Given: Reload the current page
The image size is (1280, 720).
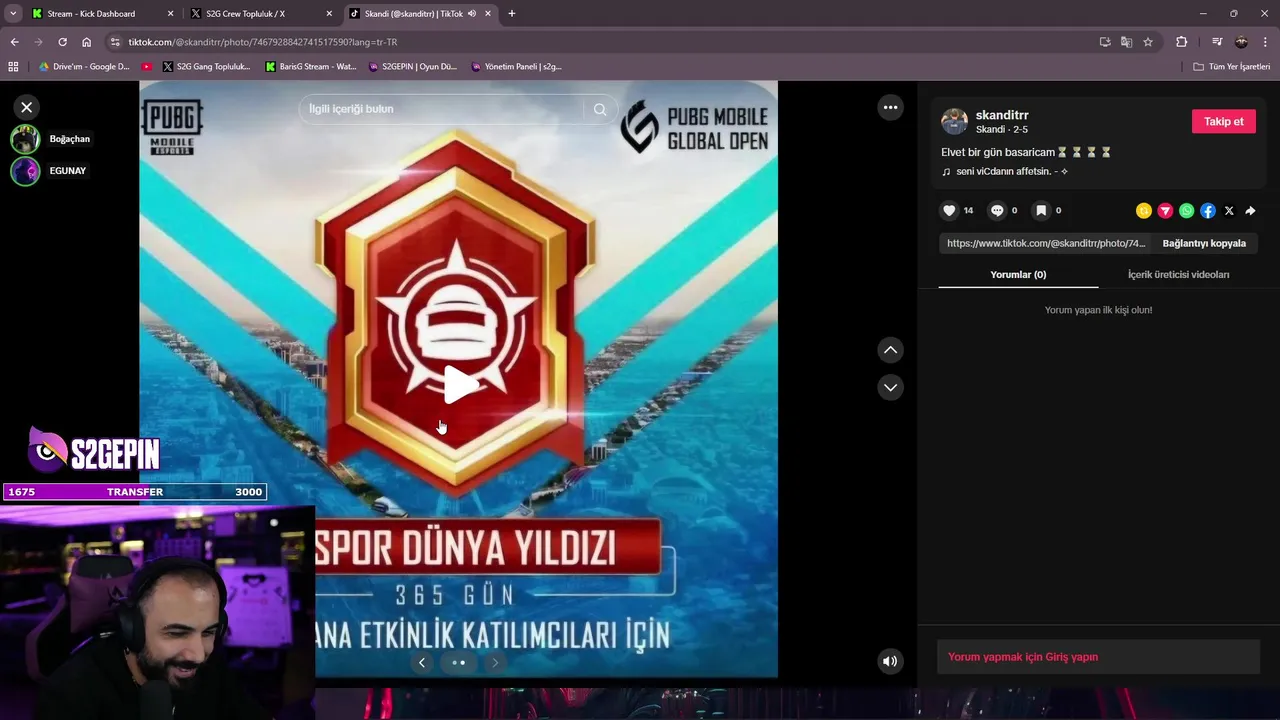Looking at the screenshot, I should 62,42.
